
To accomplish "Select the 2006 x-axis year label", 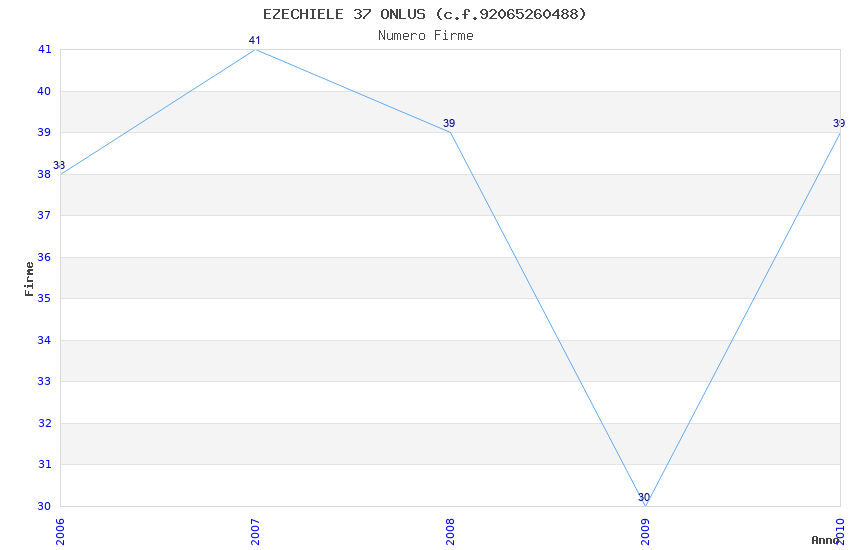I will tap(60, 532).
